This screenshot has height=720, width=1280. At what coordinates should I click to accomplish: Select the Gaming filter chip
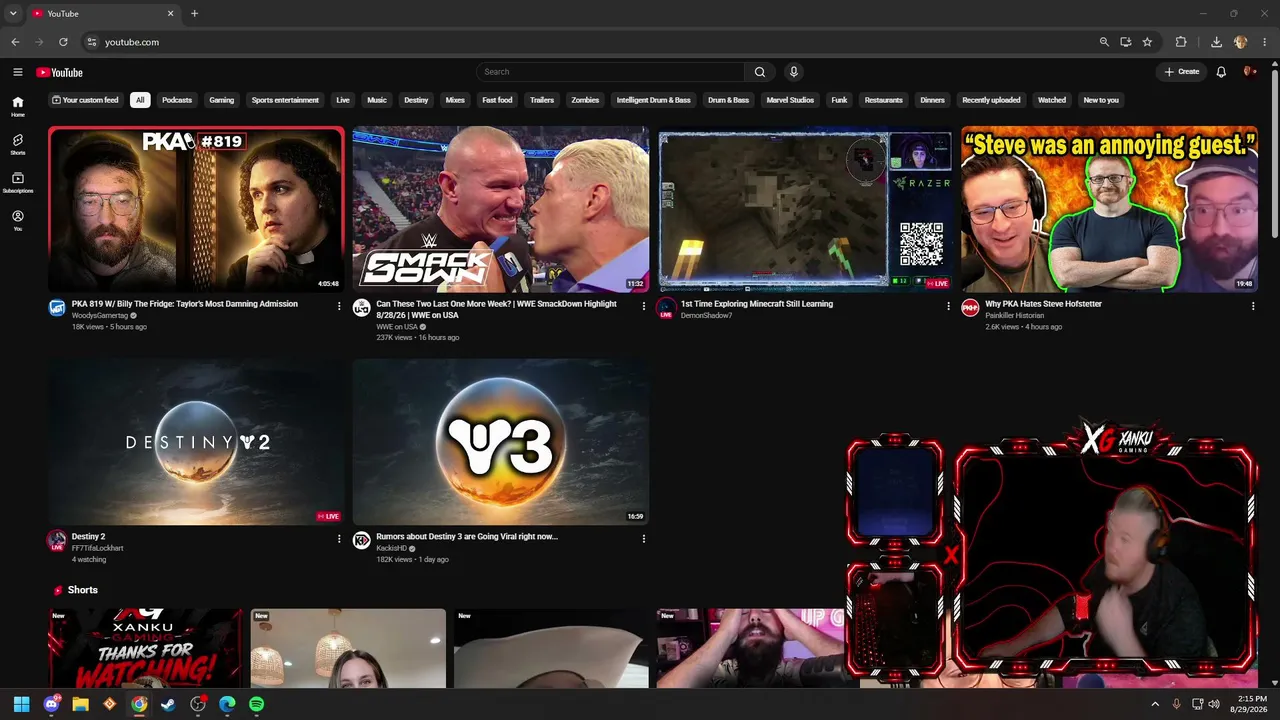pos(222,100)
